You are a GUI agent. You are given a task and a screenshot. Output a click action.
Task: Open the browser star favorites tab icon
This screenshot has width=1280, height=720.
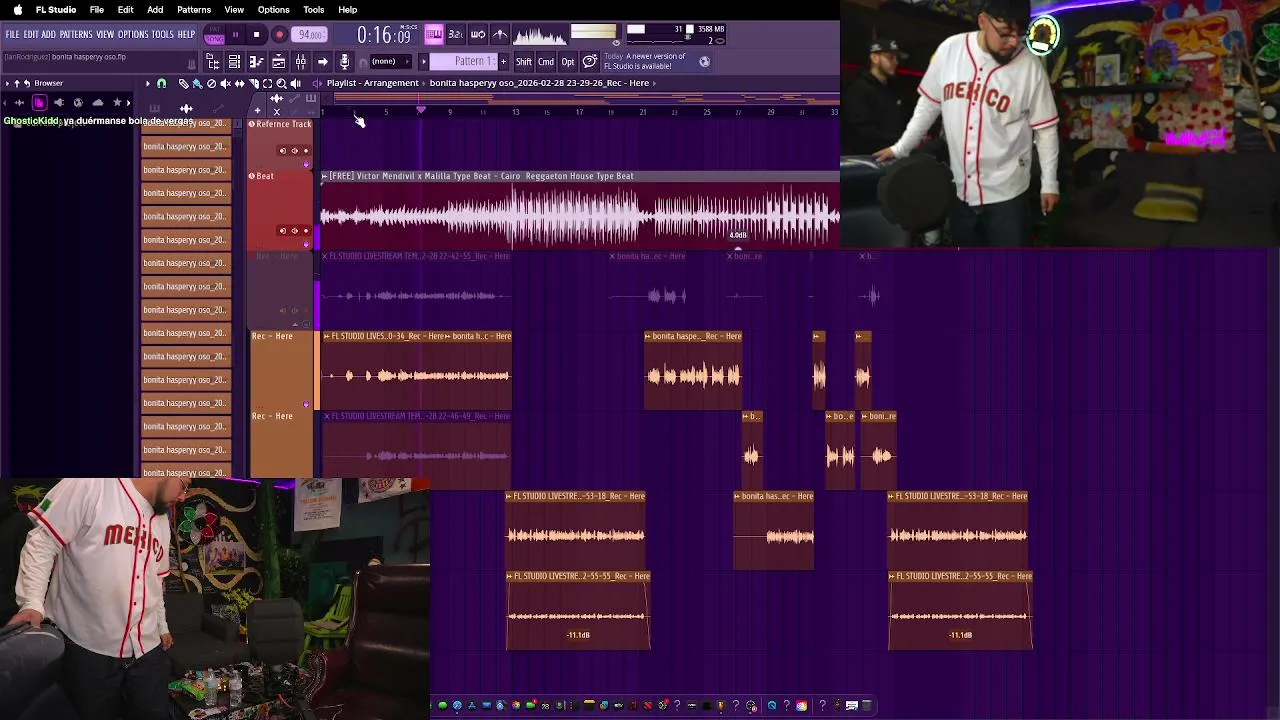pos(117,102)
